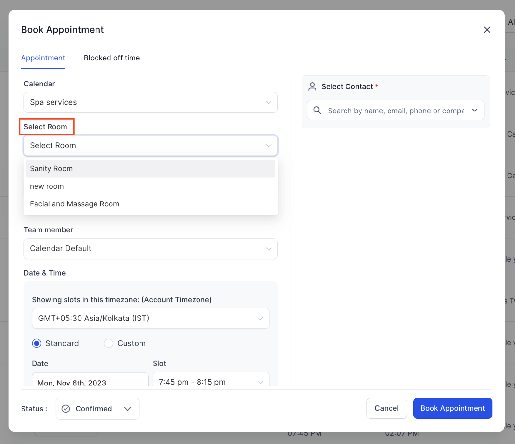Select the Custom radio option
Image resolution: width=515 pixels, height=444 pixels.
[108, 343]
